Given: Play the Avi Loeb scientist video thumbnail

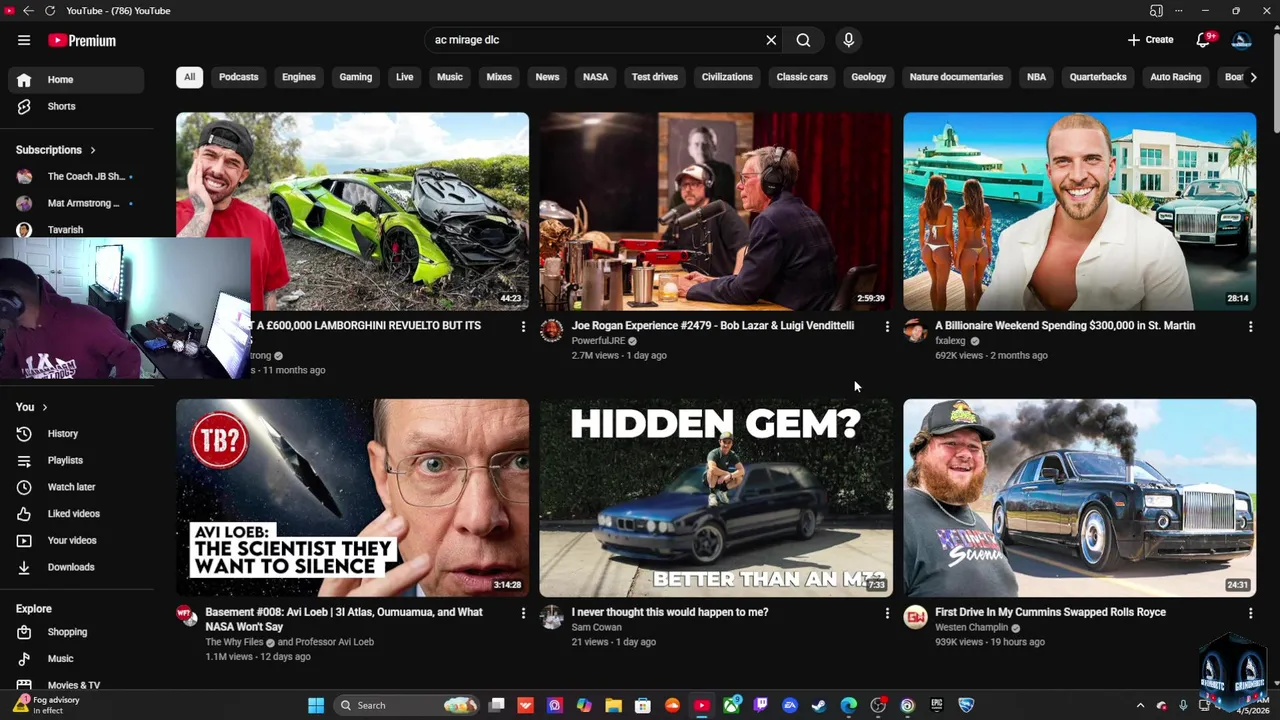Looking at the screenshot, I should (352, 498).
